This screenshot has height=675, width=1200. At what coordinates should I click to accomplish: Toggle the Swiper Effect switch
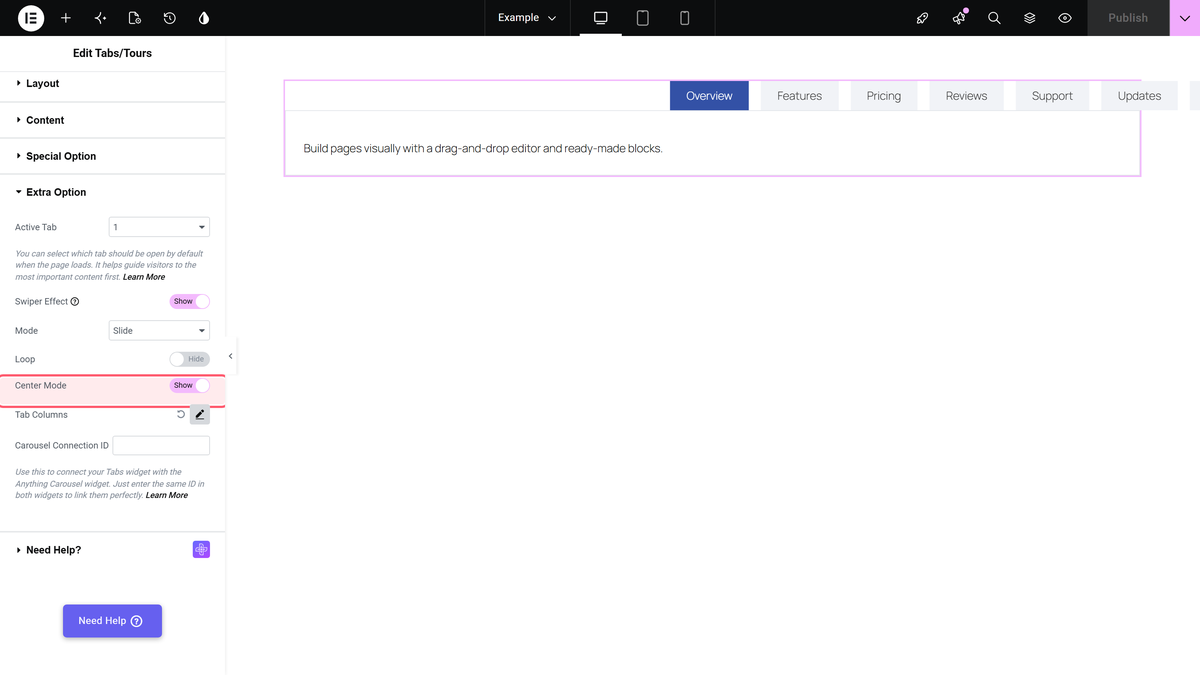[190, 301]
